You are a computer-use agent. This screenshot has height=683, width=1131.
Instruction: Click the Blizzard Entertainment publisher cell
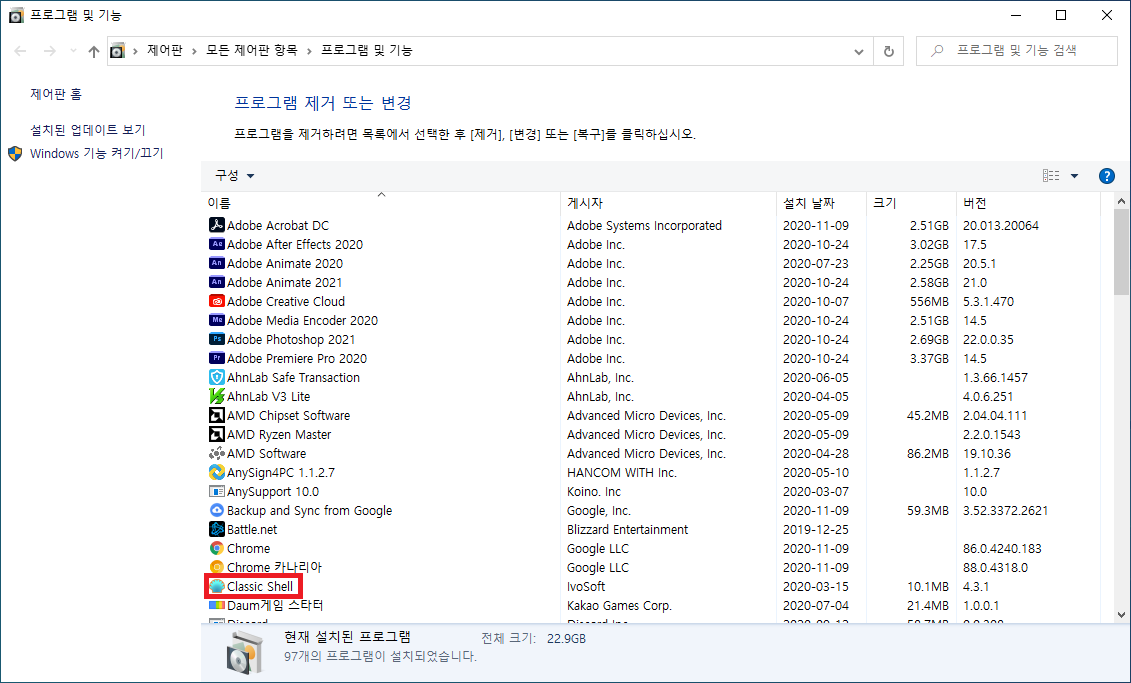(628, 529)
